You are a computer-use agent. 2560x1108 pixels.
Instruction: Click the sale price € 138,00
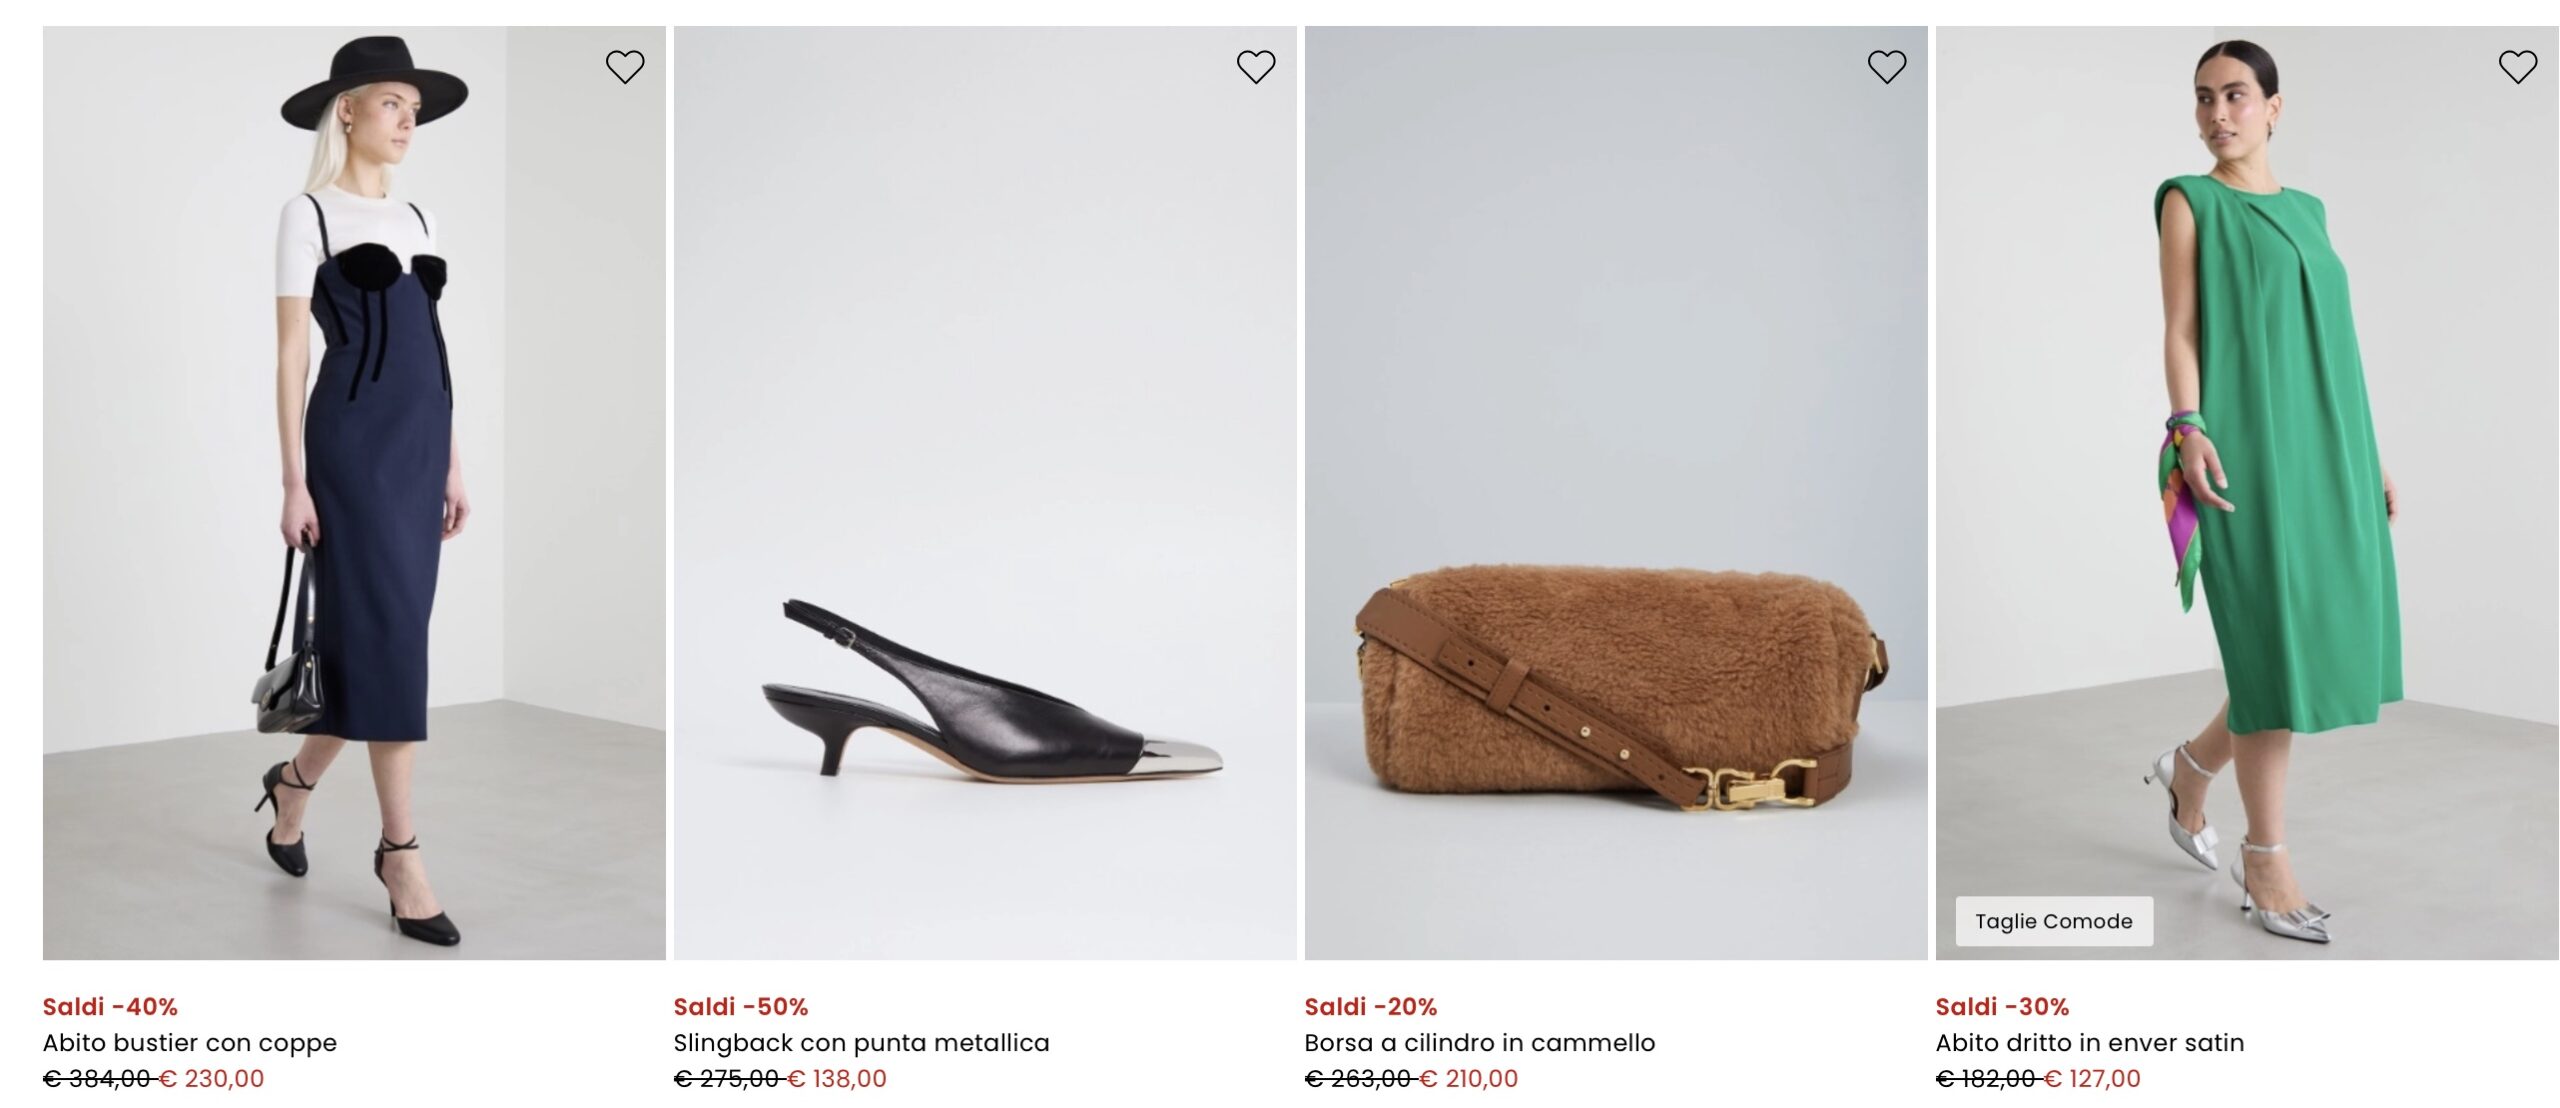pyautogui.click(x=838, y=1079)
